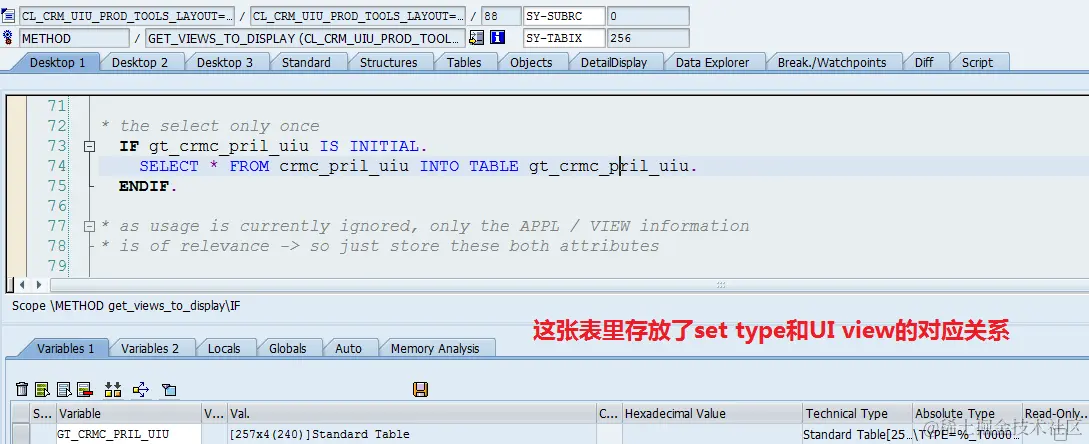
Task: Click the GT_CRMC_PRIL_UIU variable cell
Action: 128,434
